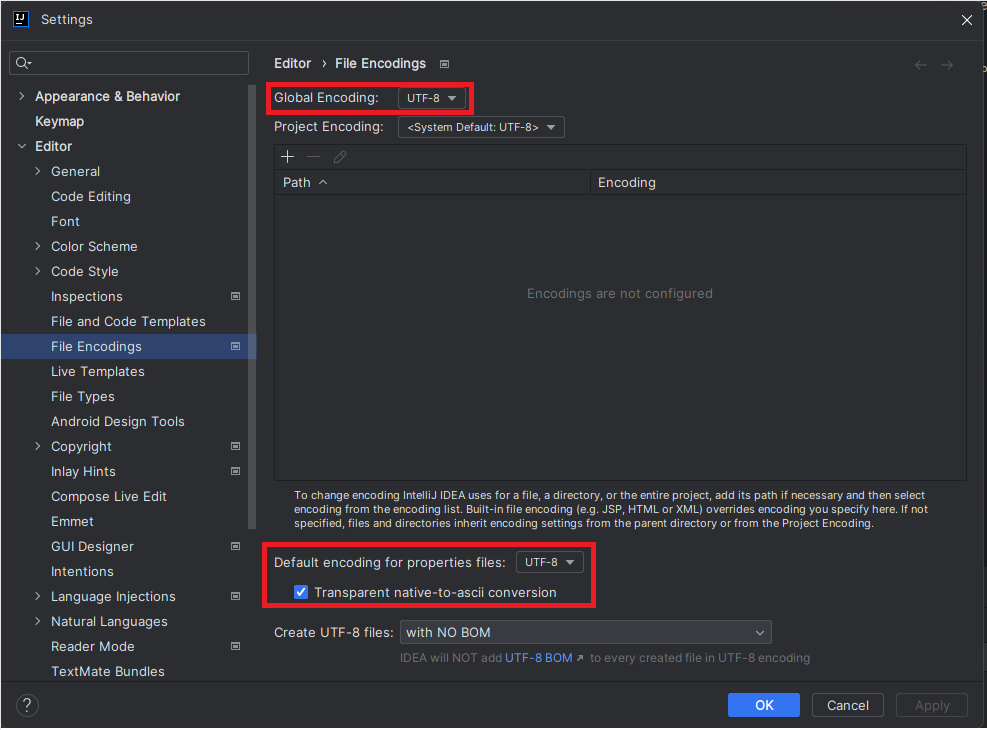Click the edit pencil icon
987x730 pixels.
[x=340, y=157]
